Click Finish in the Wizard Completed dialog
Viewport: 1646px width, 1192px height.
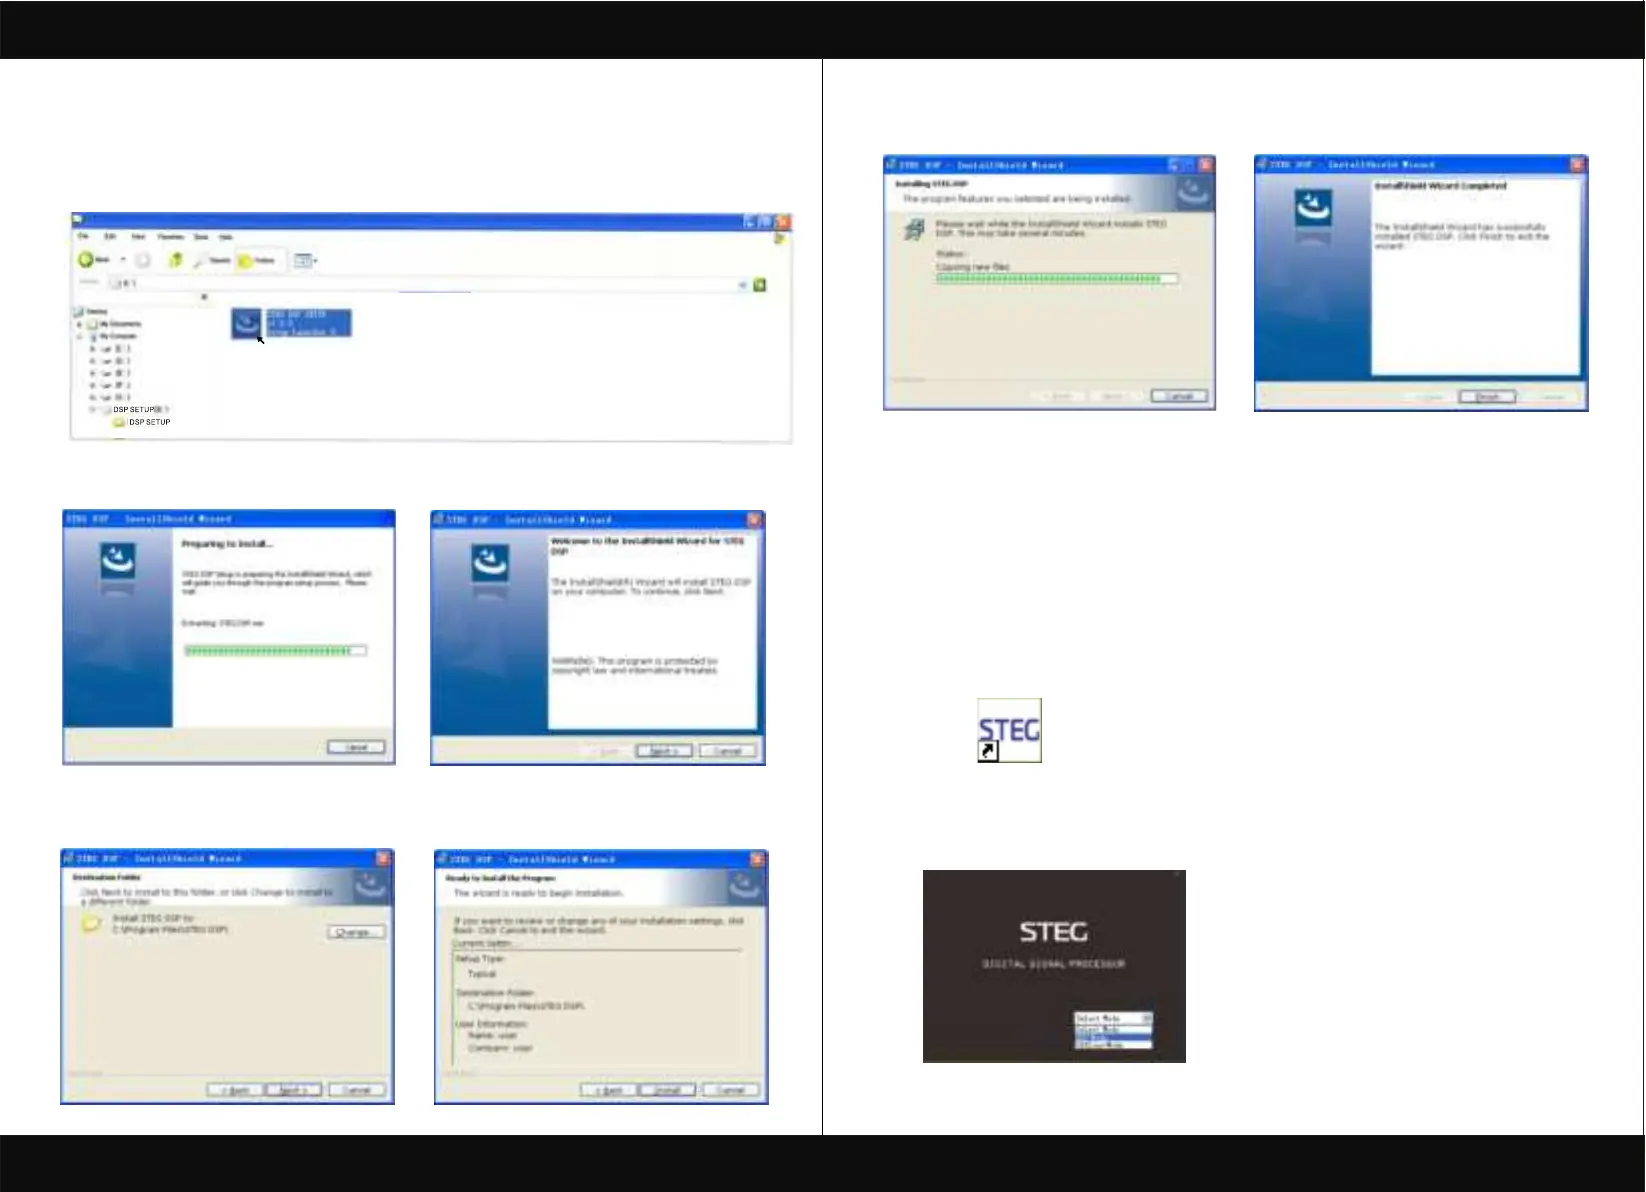click(x=1488, y=397)
